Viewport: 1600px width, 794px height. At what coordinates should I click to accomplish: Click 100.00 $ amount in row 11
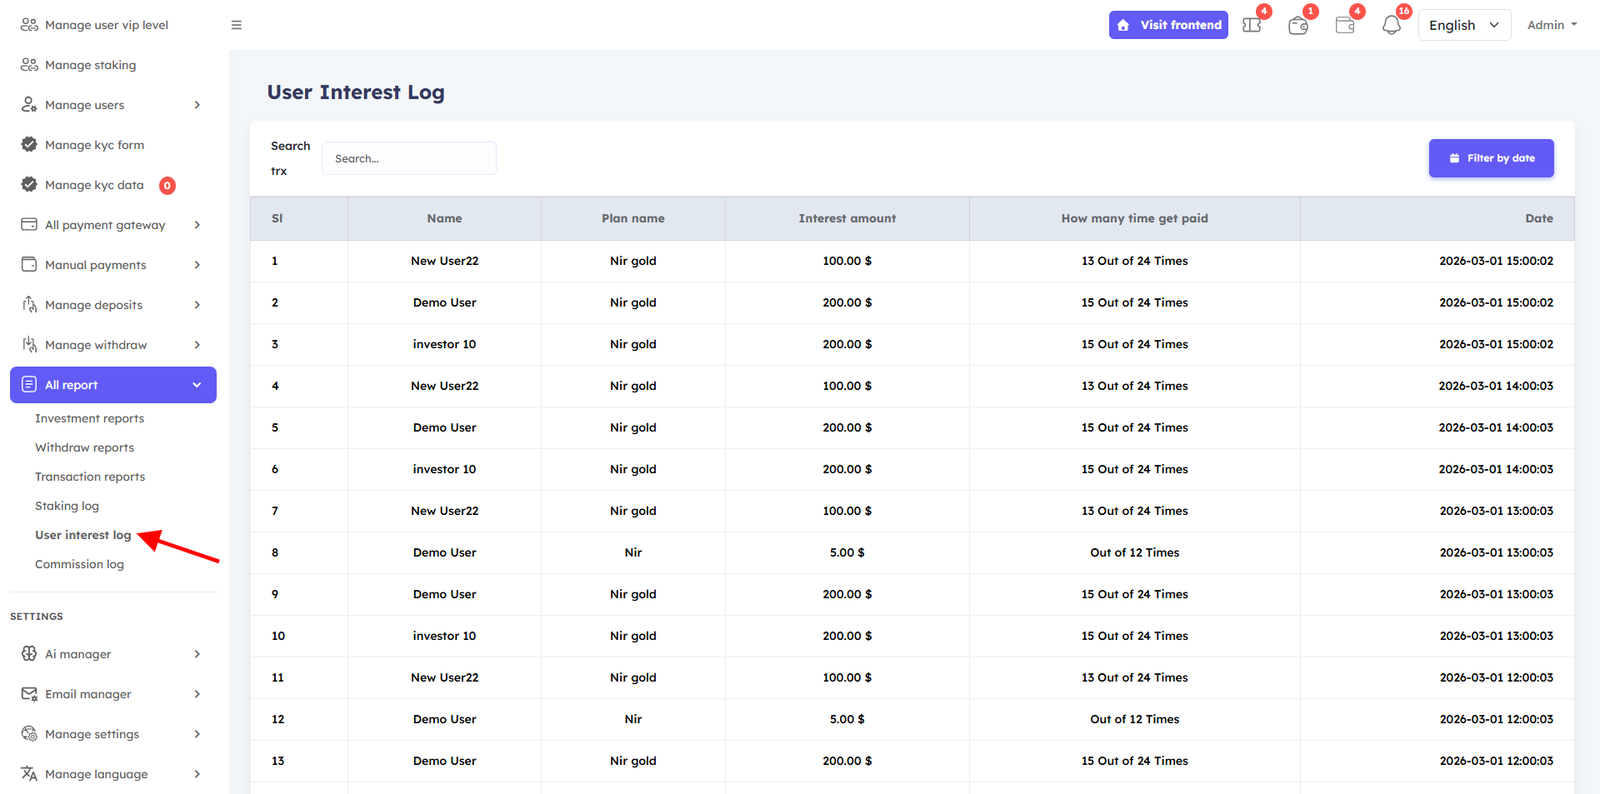pos(847,677)
